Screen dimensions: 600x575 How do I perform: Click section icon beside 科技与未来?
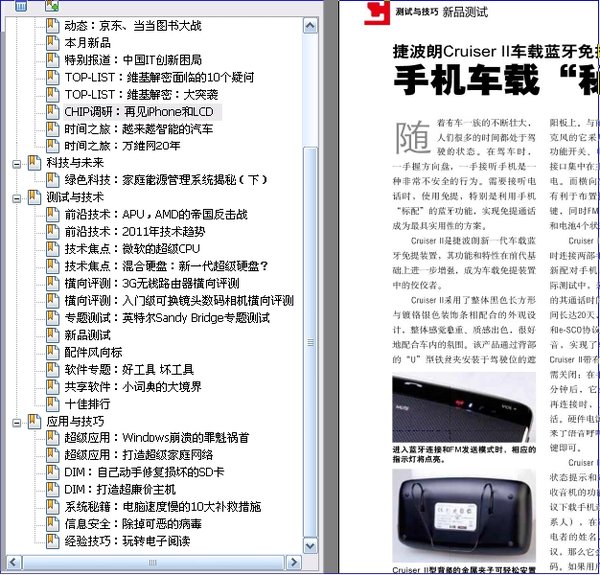[x=34, y=163]
